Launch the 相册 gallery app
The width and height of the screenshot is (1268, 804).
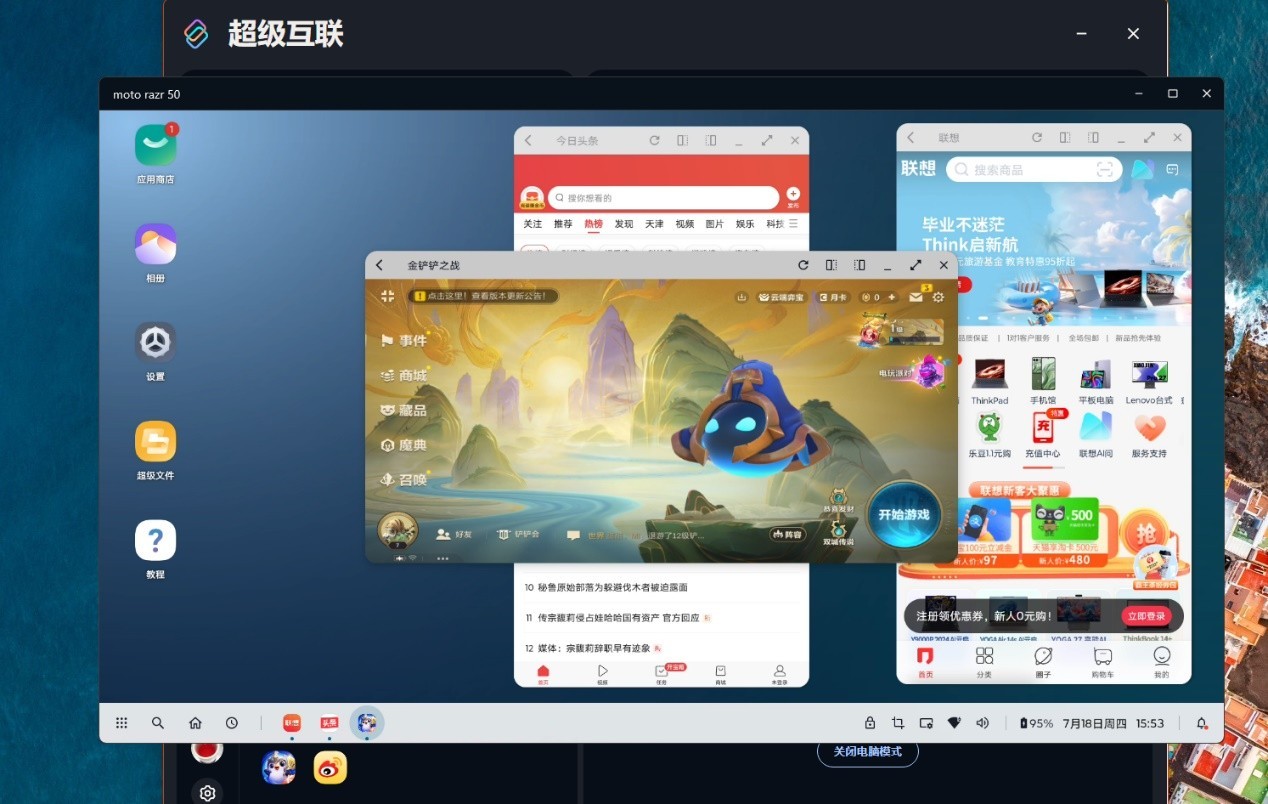(x=155, y=244)
